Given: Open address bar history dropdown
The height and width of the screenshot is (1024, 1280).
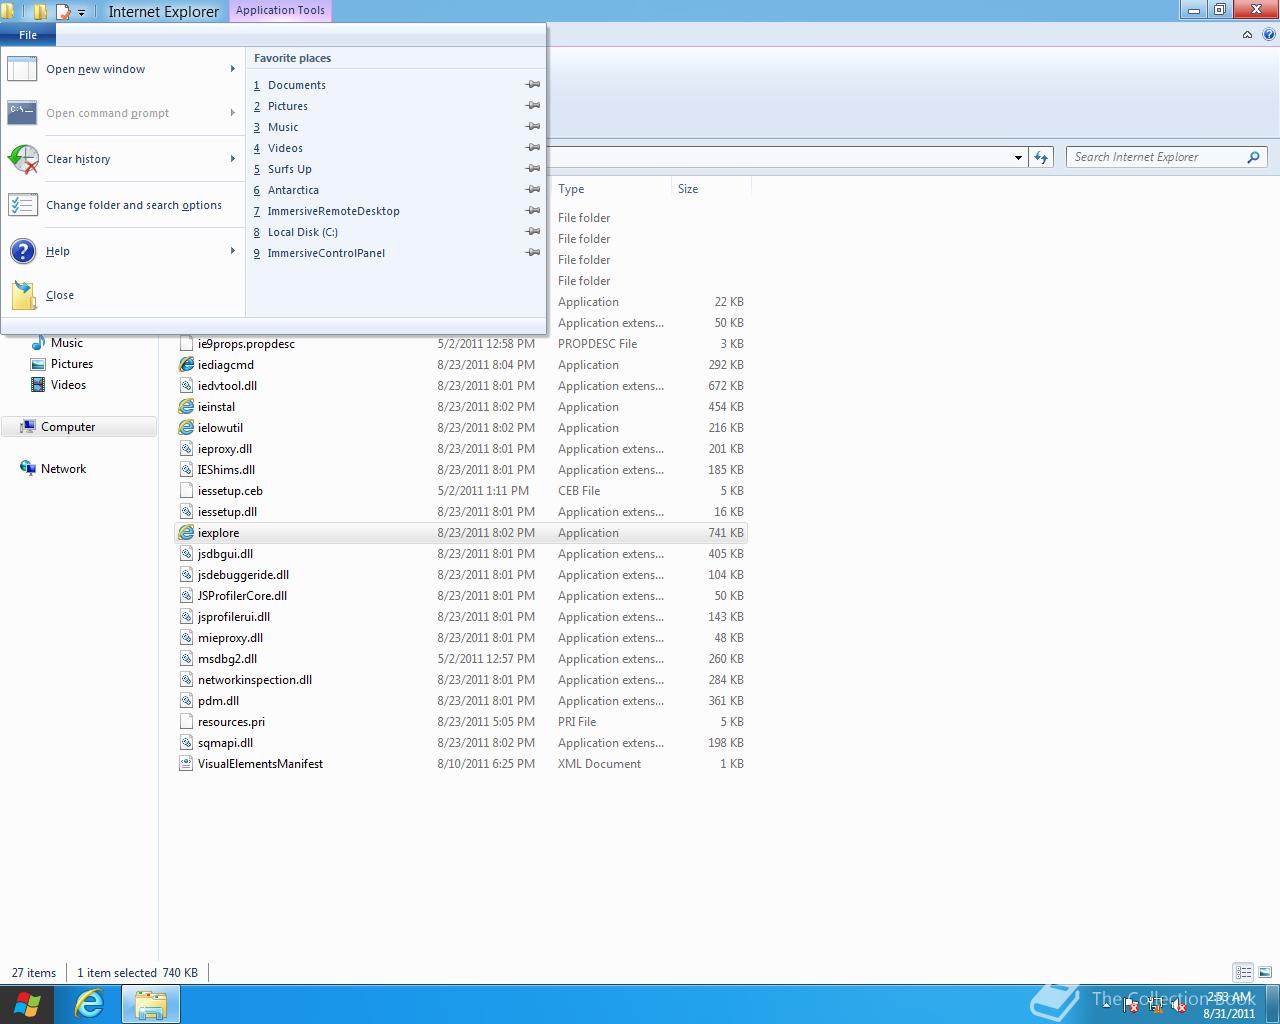Looking at the screenshot, I should pos(1018,157).
